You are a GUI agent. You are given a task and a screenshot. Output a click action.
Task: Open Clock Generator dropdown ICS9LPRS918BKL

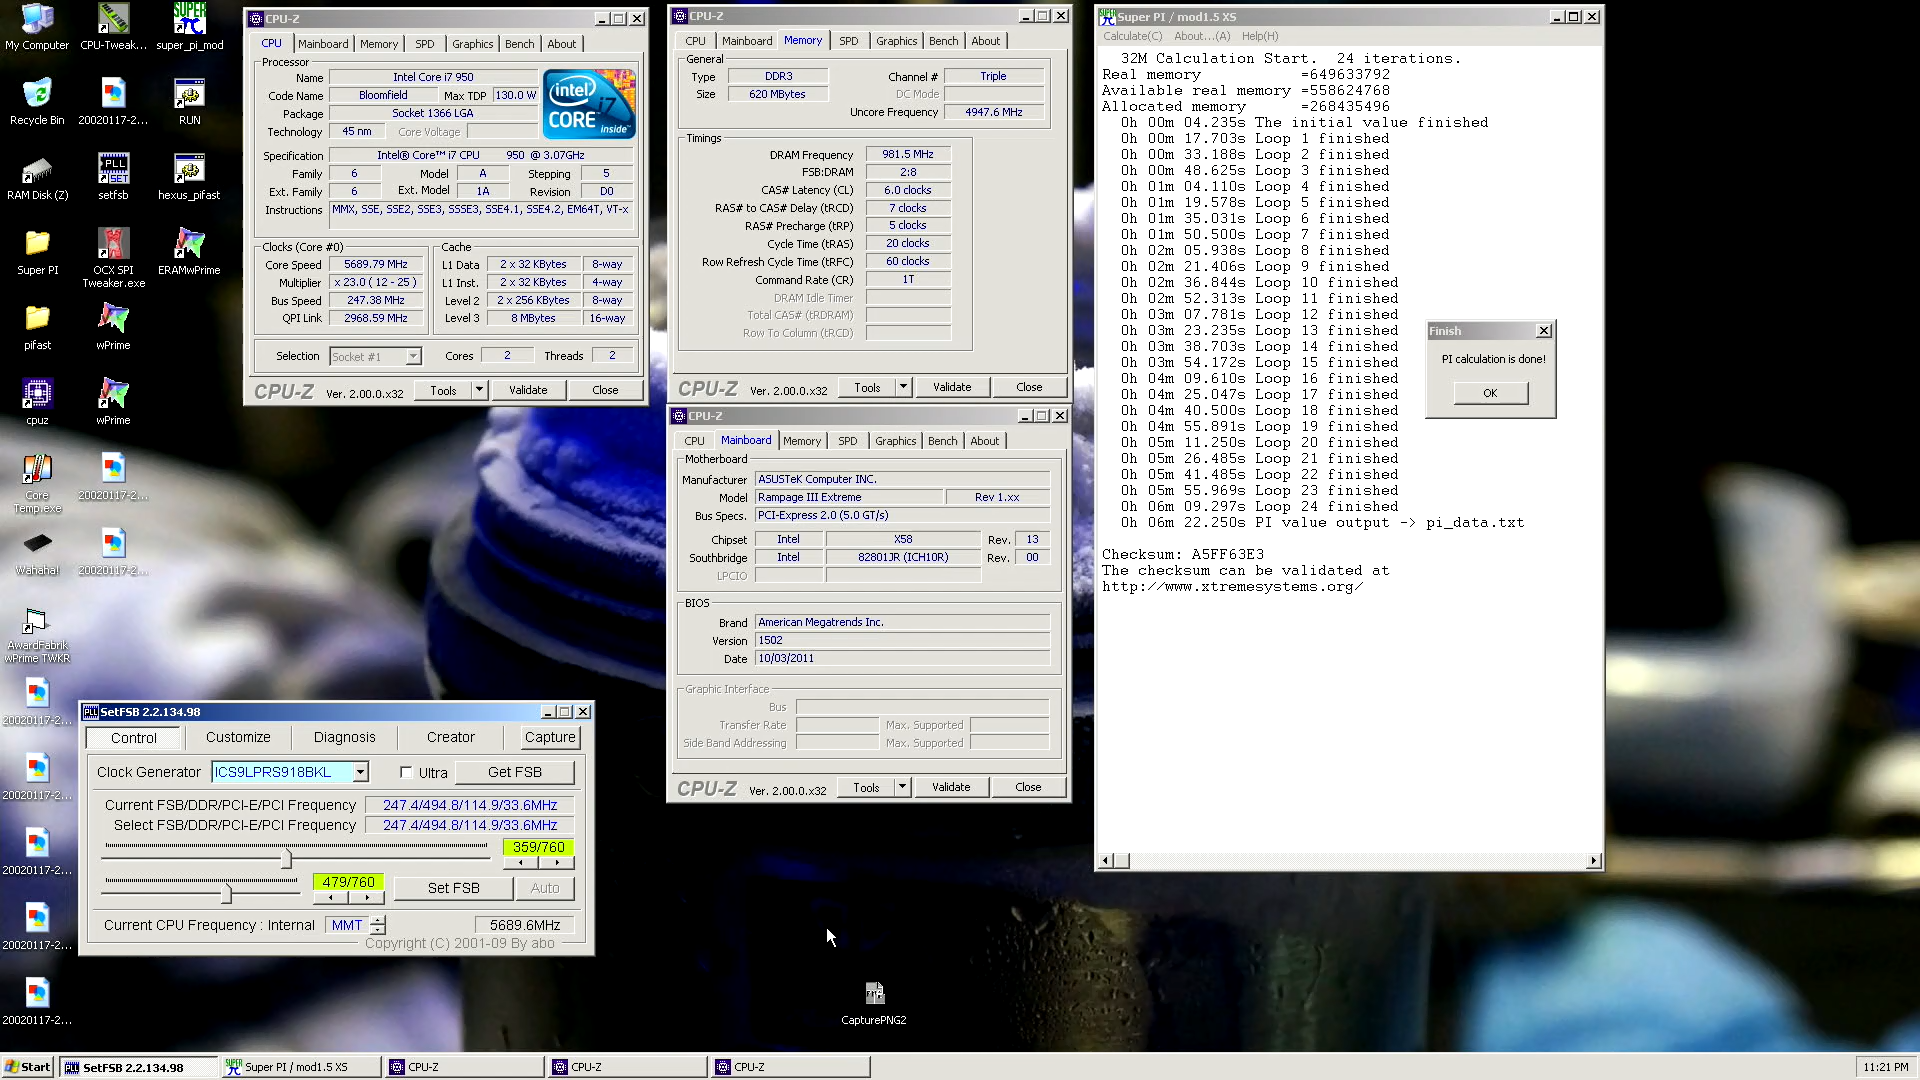(360, 772)
